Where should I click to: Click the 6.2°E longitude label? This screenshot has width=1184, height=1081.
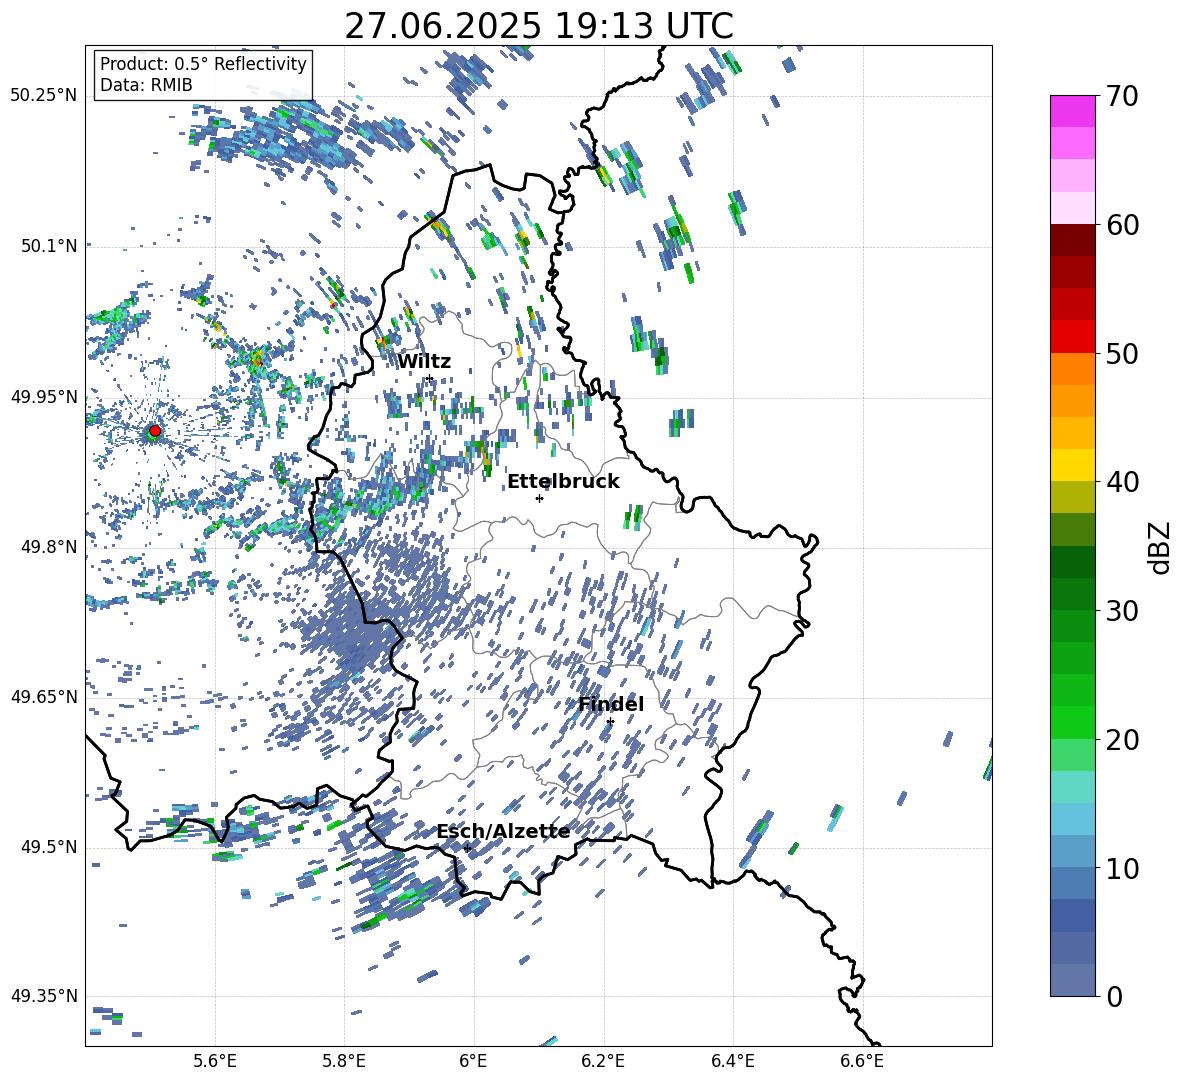click(x=603, y=1061)
